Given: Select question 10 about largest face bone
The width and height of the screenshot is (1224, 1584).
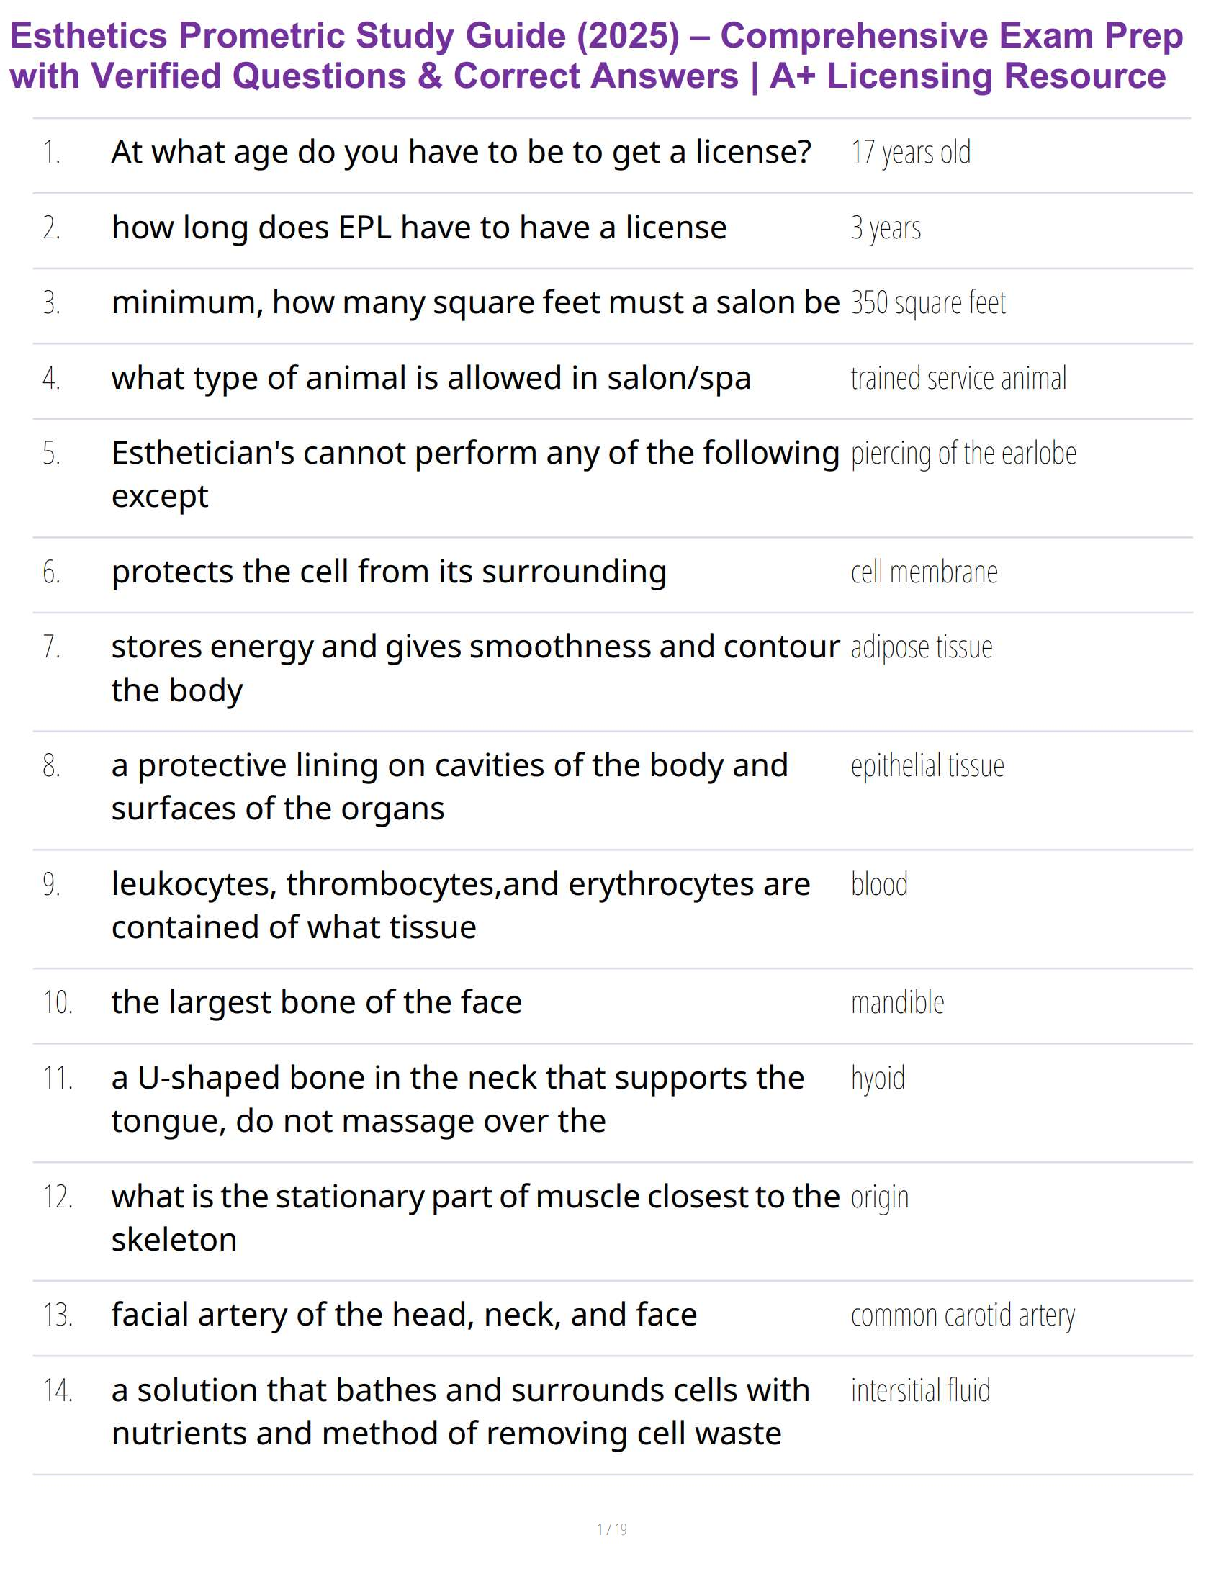Looking at the screenshot, I should pyautogui.click(x=317, y=1002).
